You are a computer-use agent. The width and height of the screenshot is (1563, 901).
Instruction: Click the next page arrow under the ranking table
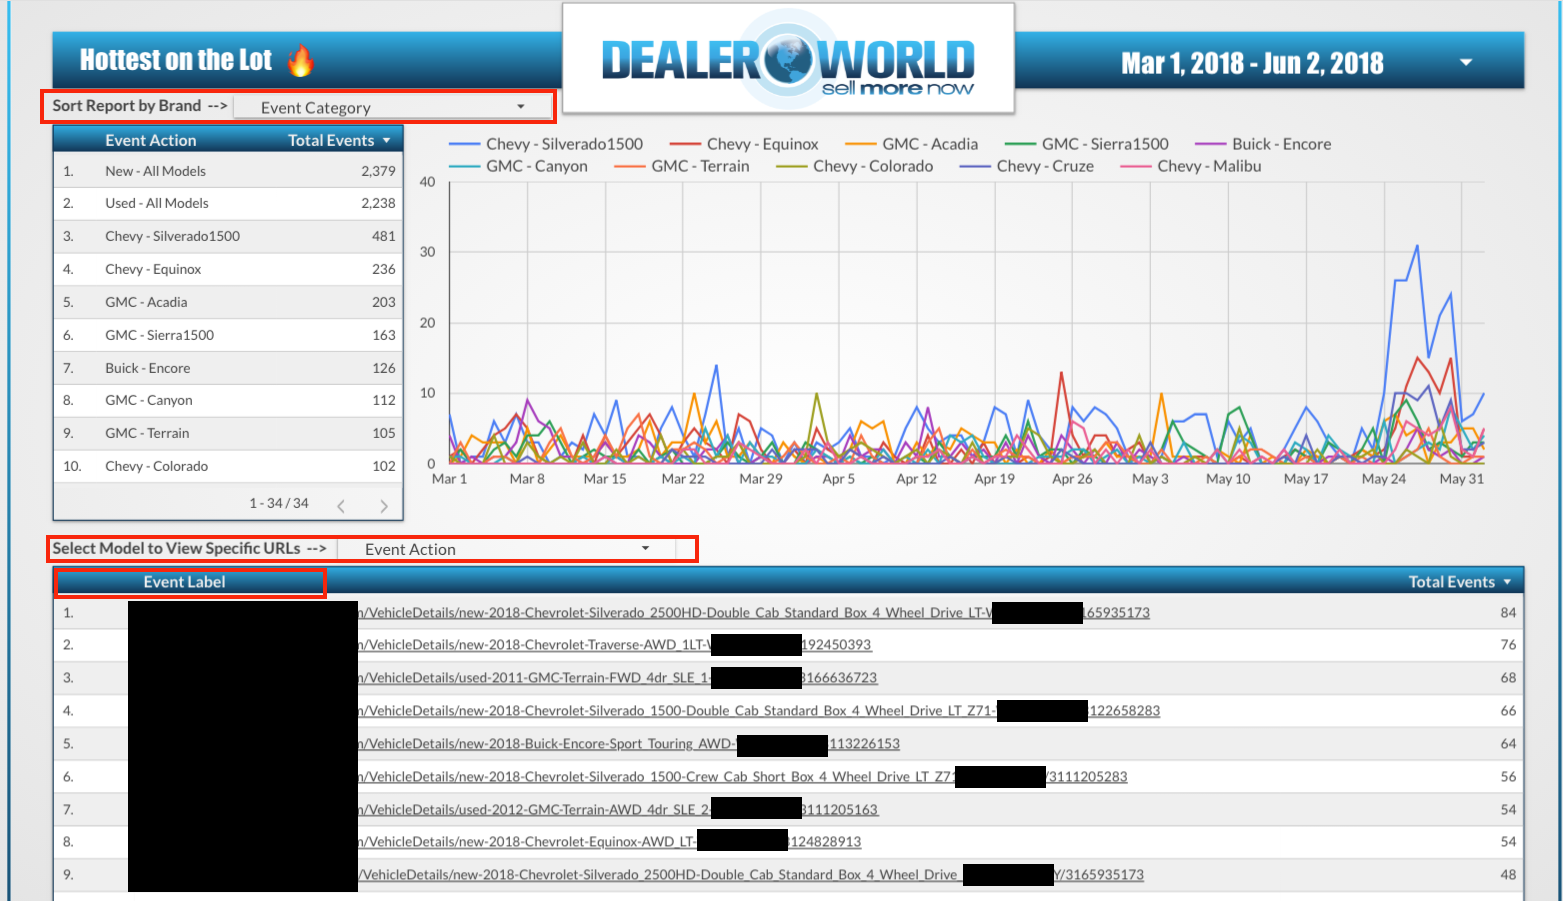(x=383, y=506)
